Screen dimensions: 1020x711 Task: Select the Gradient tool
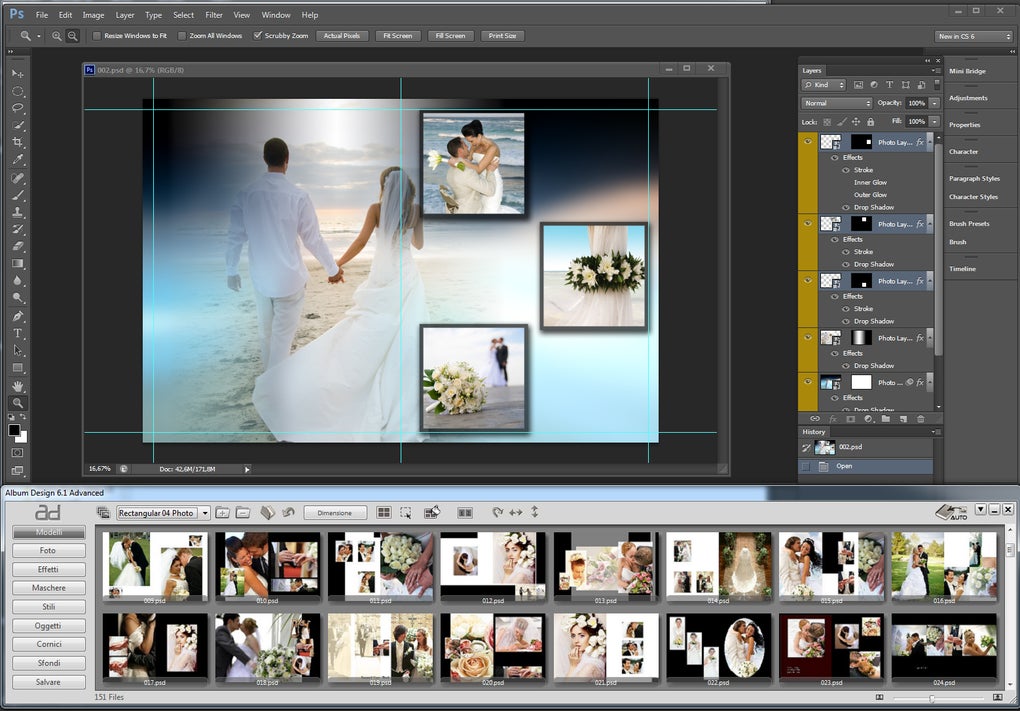(18, 264)
